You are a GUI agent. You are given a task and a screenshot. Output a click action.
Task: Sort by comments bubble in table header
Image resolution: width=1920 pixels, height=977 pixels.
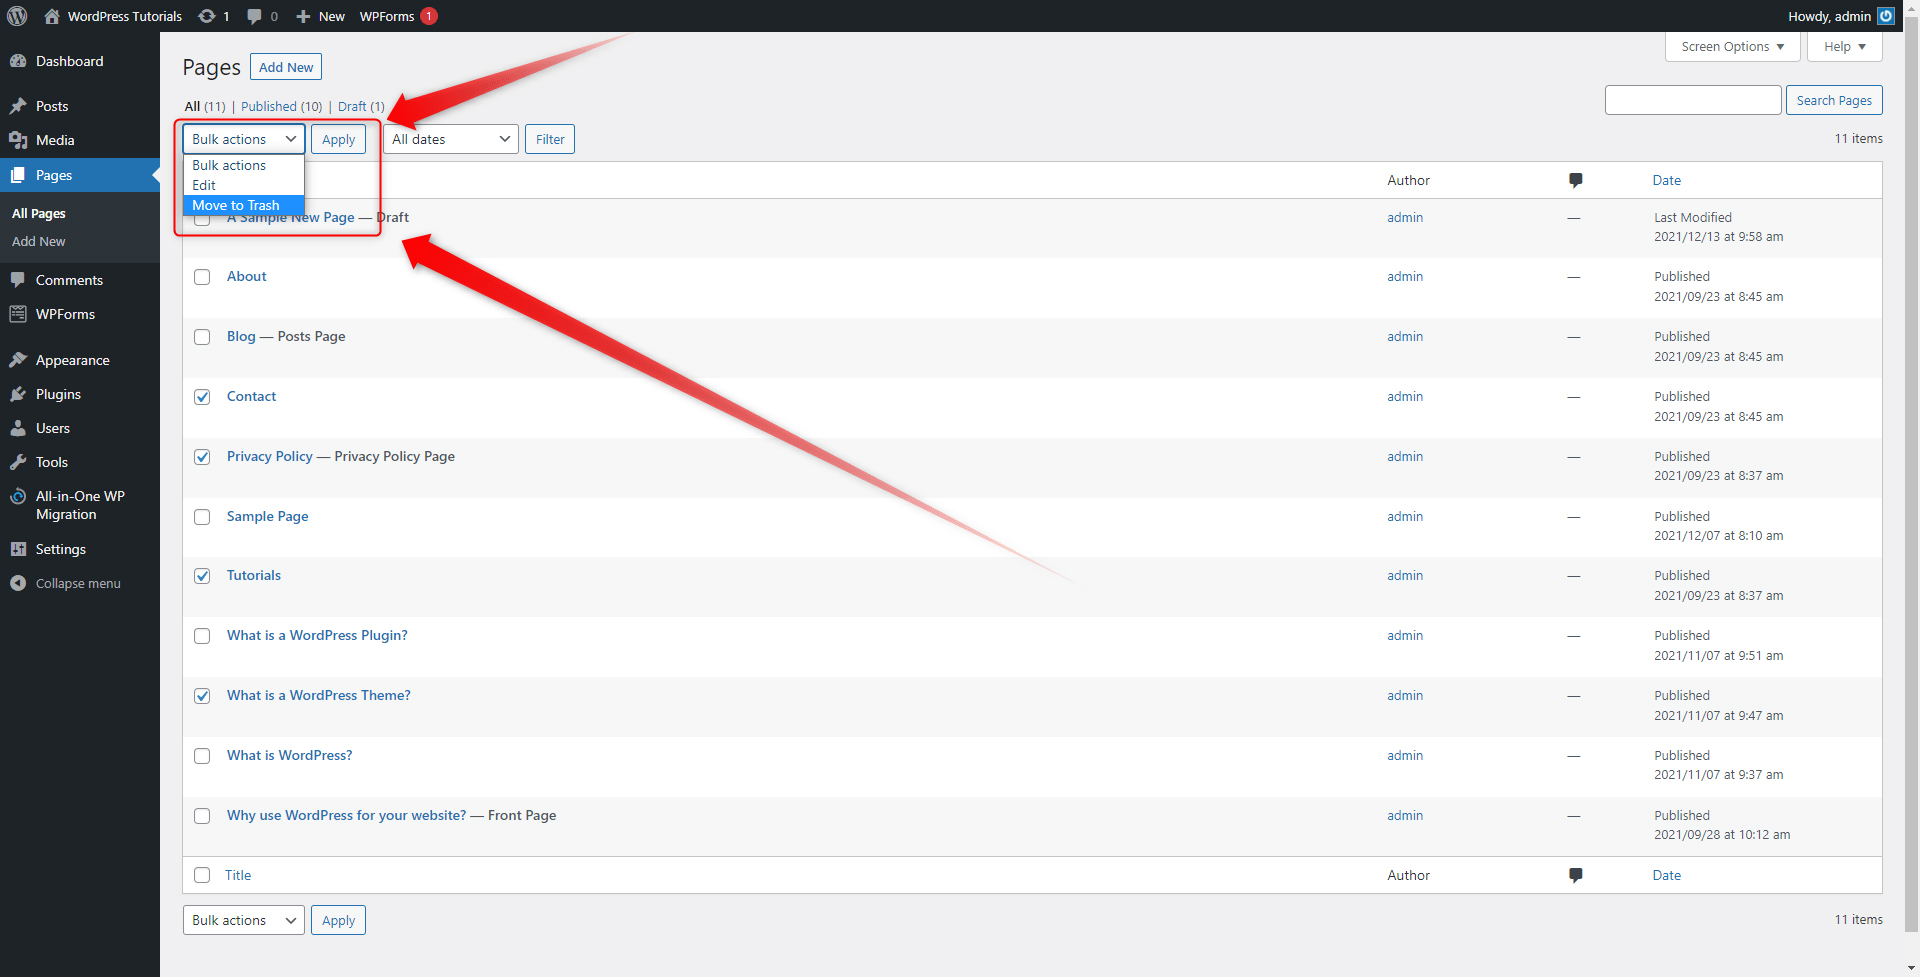click(x=1576, y=180)
